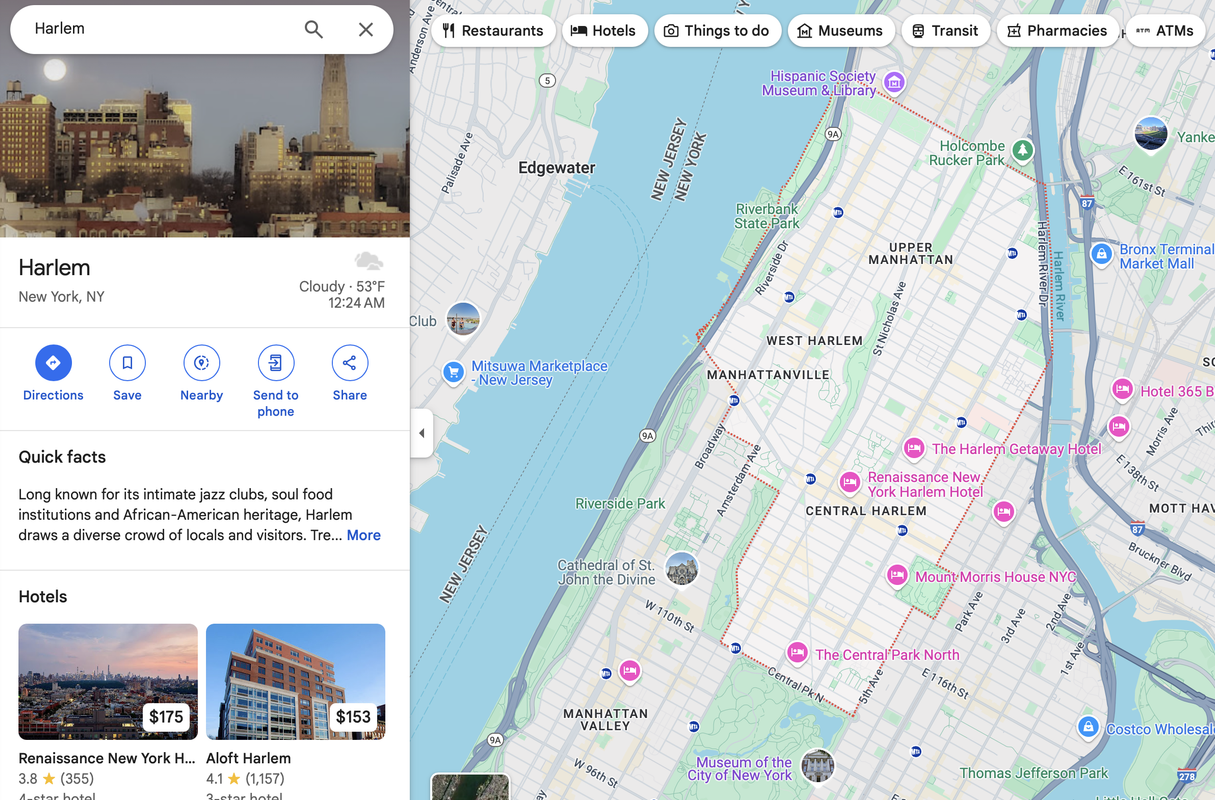Screen dimensions: 1215x800
Task: Select the Museums filter chip
Action: [x=840, y=30]
